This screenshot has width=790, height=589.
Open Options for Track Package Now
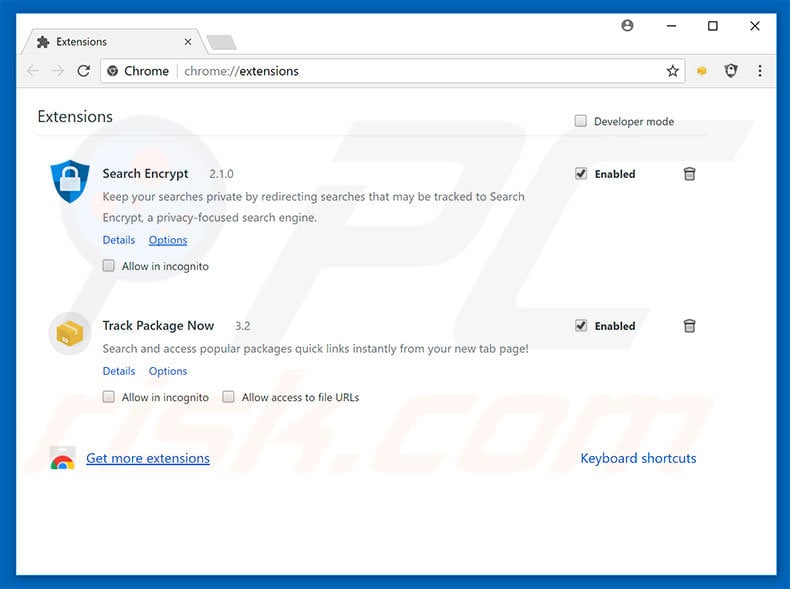(168, 371)
